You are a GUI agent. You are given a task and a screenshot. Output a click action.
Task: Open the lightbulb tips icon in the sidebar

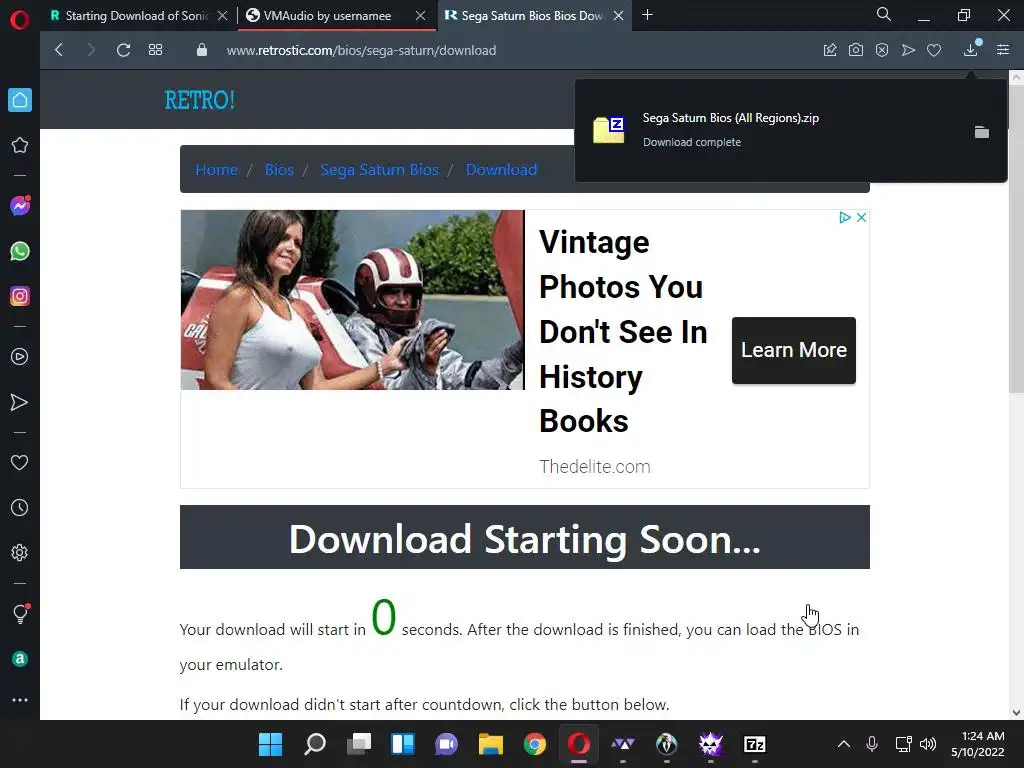(x=20, y=613)
